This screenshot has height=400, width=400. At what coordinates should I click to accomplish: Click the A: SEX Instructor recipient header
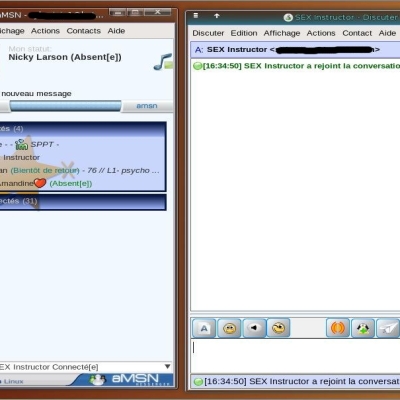point(295,50)
